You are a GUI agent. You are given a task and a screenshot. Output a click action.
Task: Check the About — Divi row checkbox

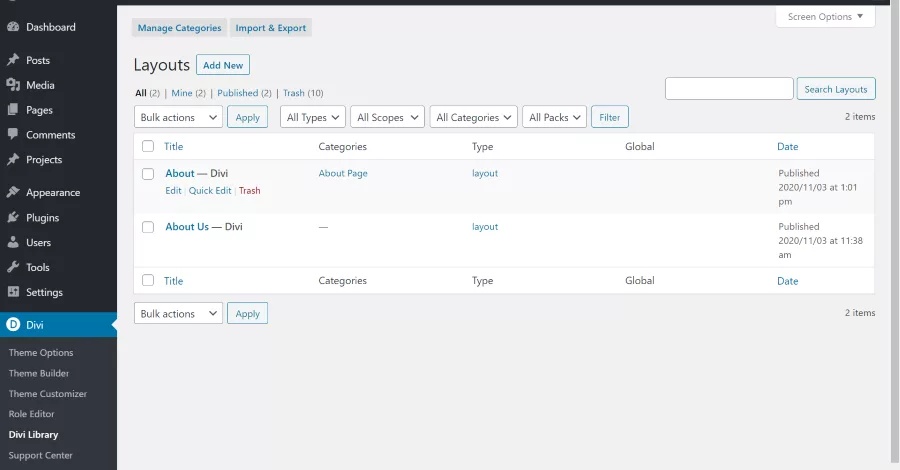[x=148, y=173]
